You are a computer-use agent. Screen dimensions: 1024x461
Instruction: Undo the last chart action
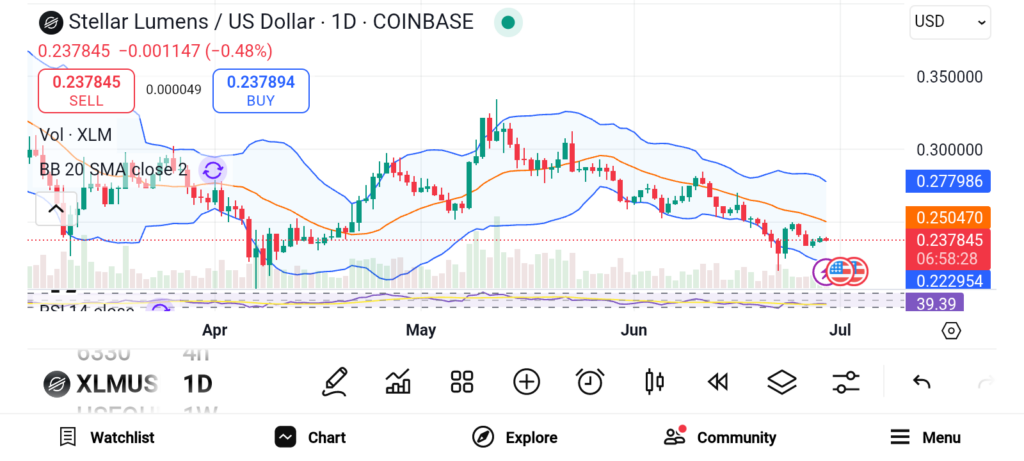tap(921, 382)
